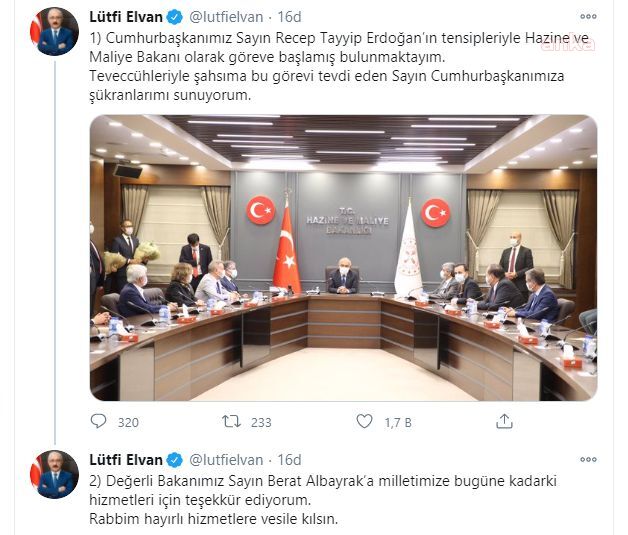Click the verified badge on the first tweet

coord(174,17)
